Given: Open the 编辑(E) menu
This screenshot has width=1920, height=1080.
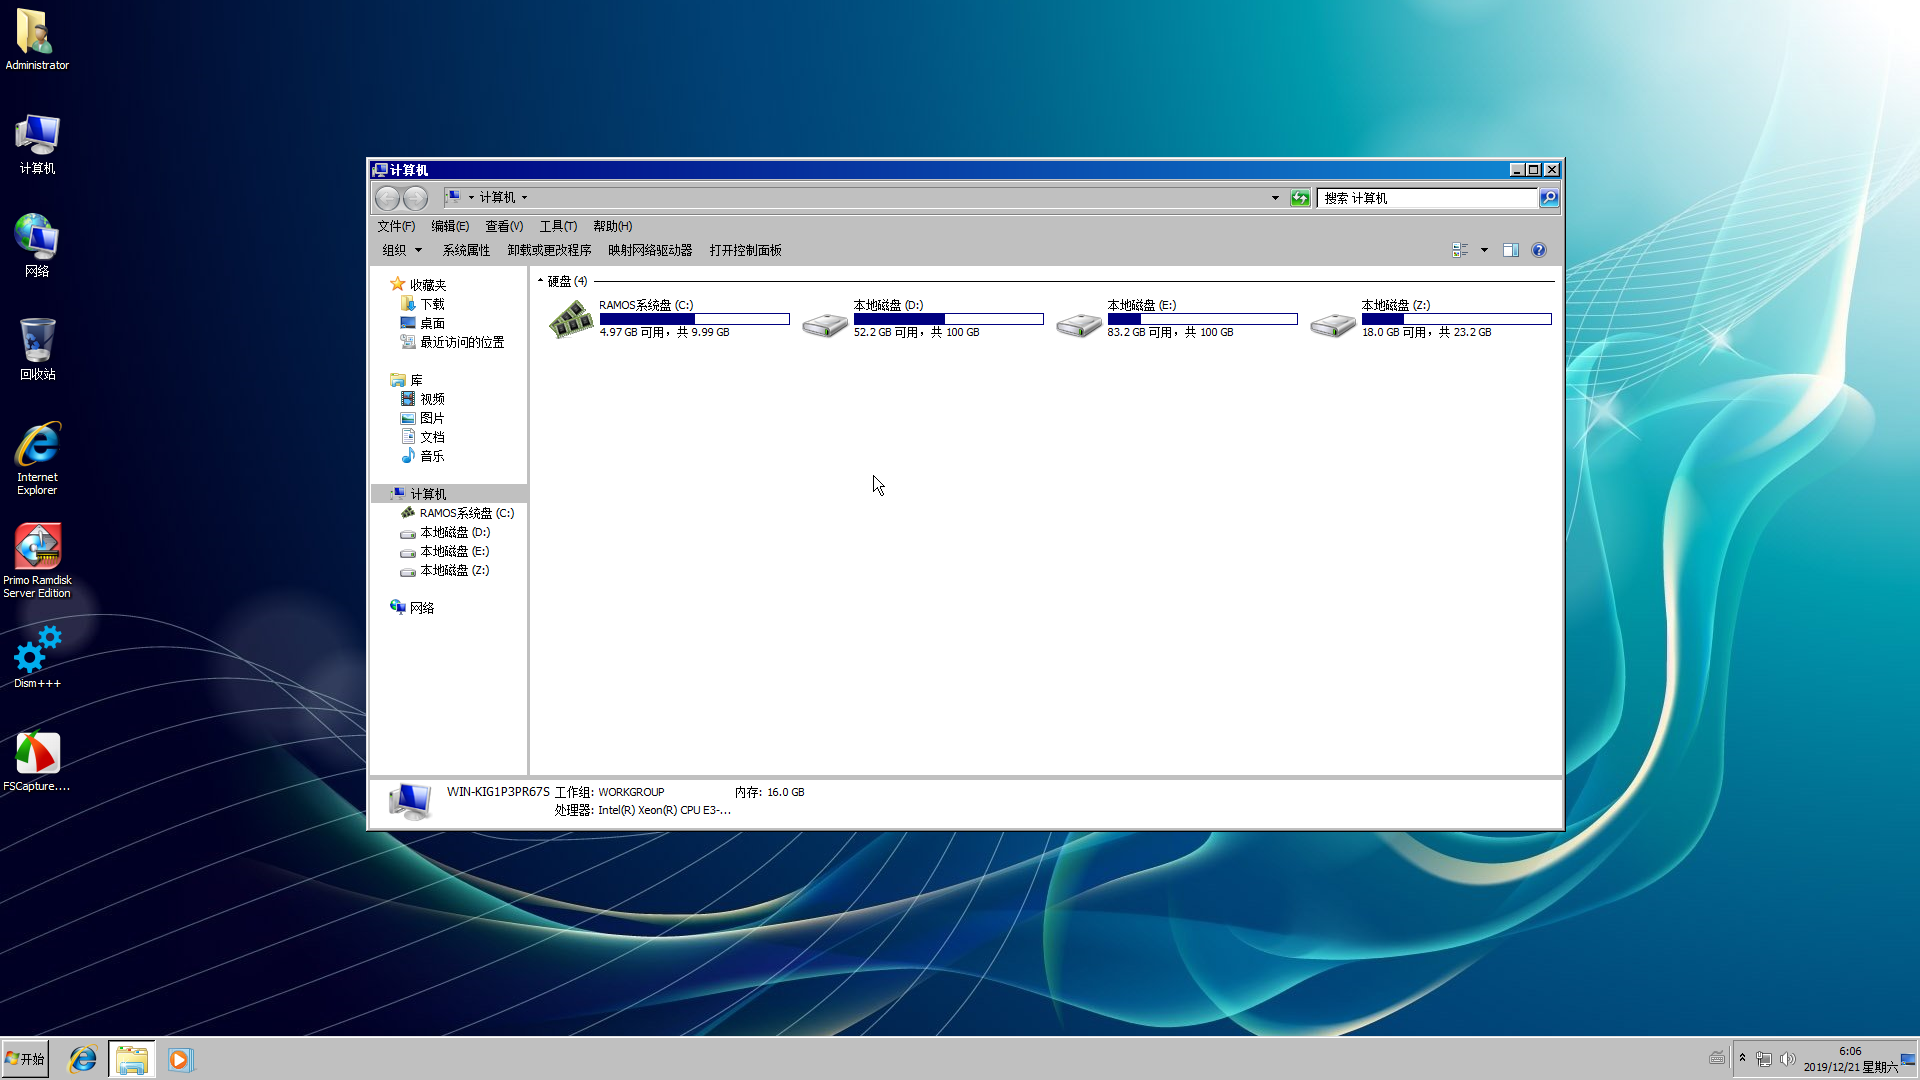Looking at the screenshot, I should click(450, 226).
